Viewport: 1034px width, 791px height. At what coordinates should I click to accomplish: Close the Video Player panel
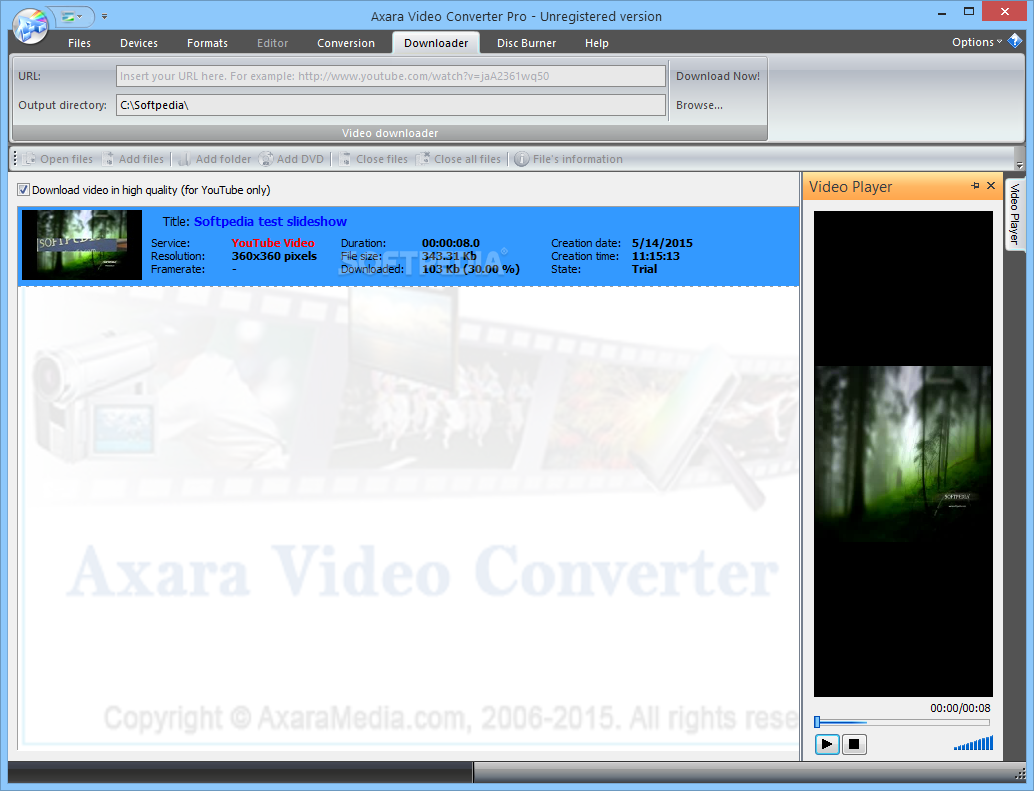[990, 186]
